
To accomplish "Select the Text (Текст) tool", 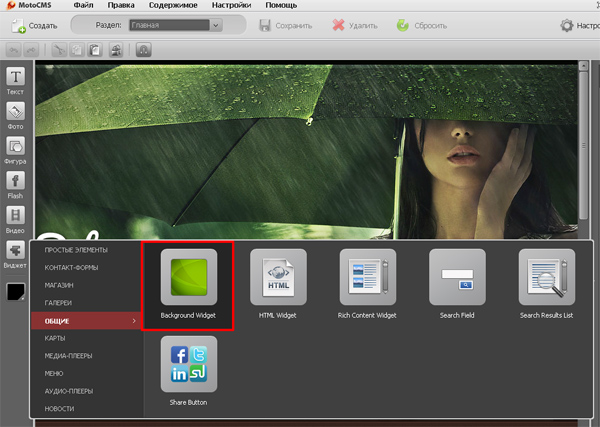I will pyautogui.click(x=16, y=78).
